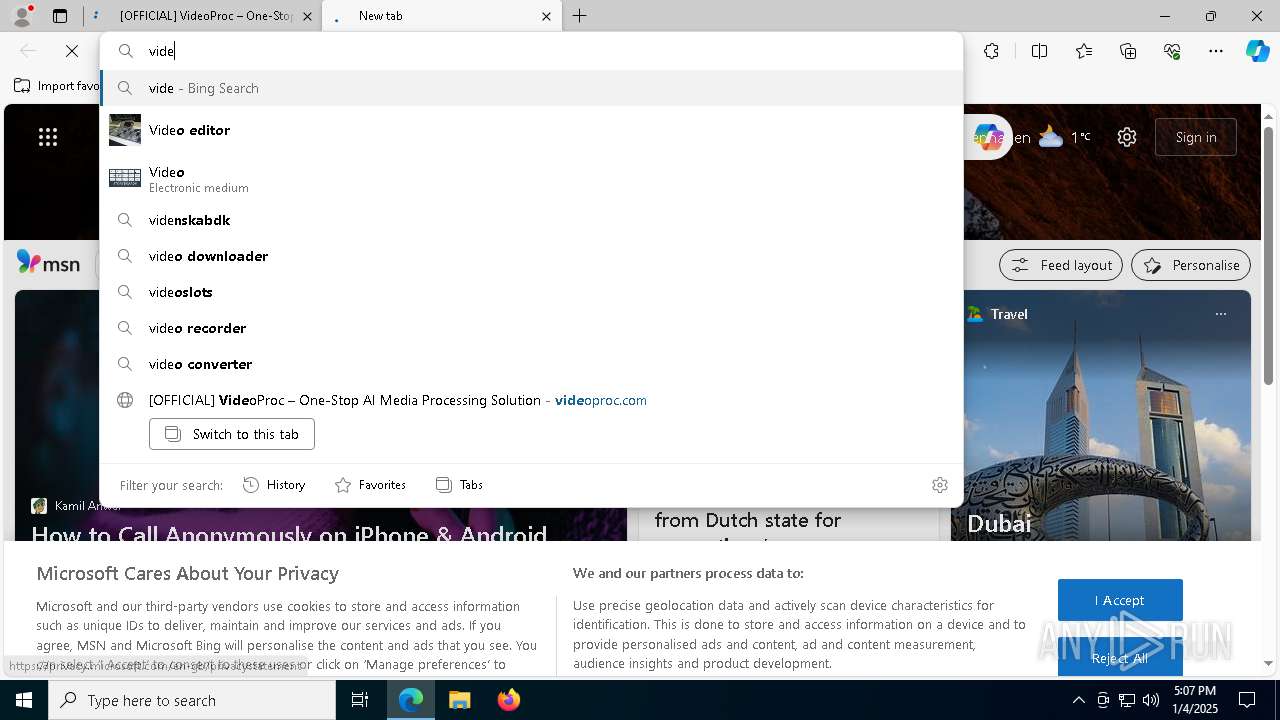Viewport: 1280px width, 720px height.
Task: Click the address bar input field
Action: pyautogui.click(x=530, y=51)
